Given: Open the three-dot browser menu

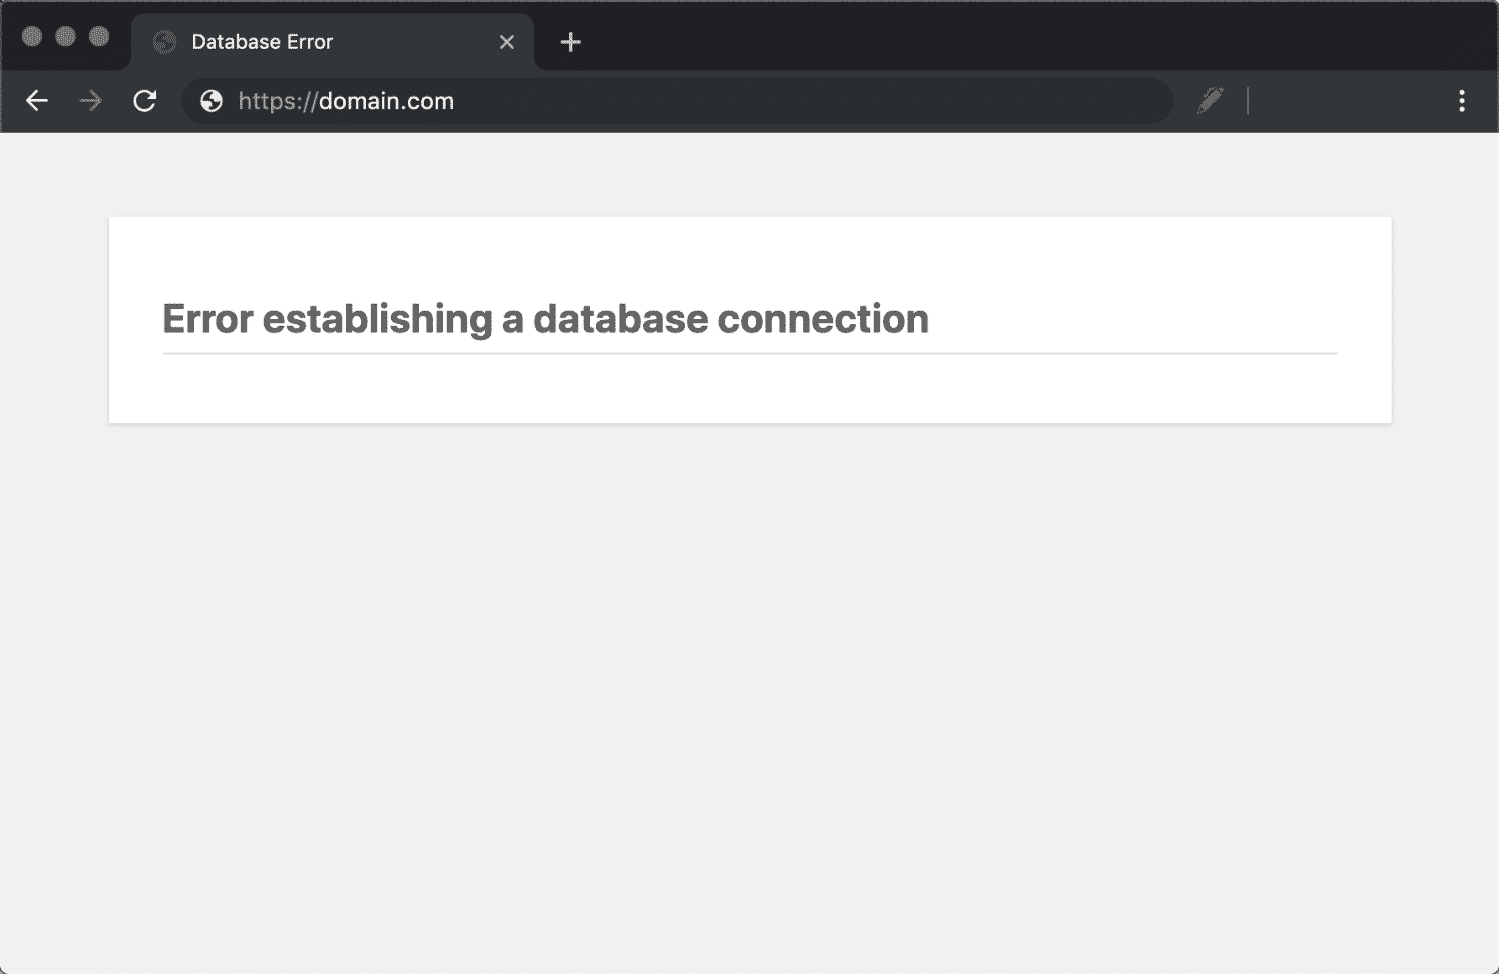Looking at the screenshot, I should pos(1462,101).
